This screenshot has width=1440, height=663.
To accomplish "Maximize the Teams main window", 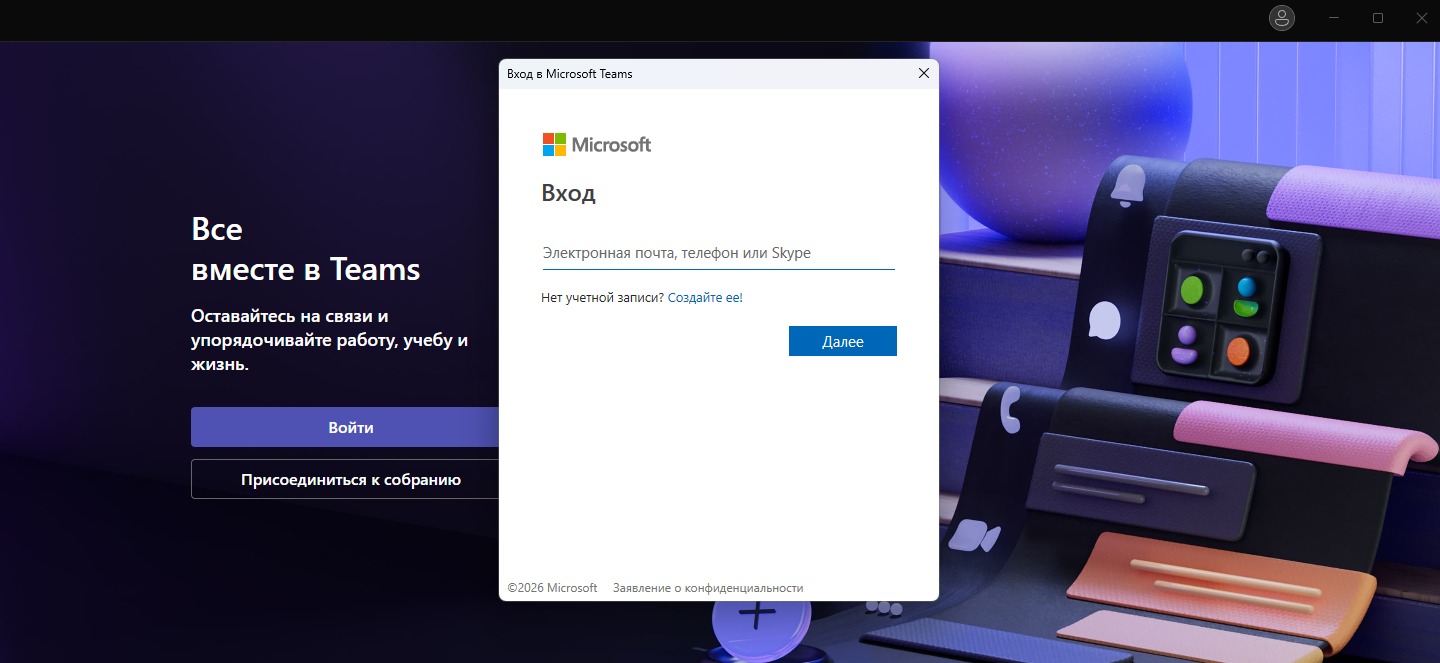I will (1378, 18).
